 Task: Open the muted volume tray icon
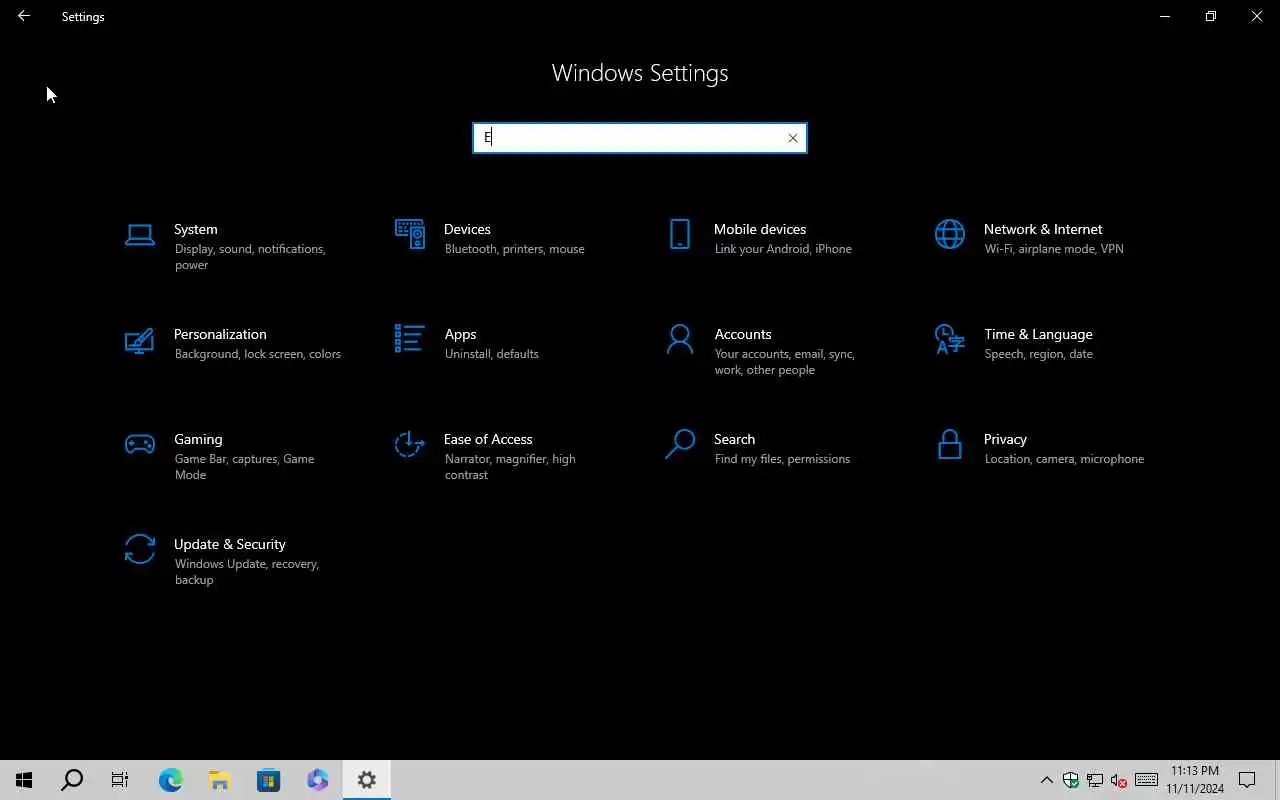point(1119,780)
